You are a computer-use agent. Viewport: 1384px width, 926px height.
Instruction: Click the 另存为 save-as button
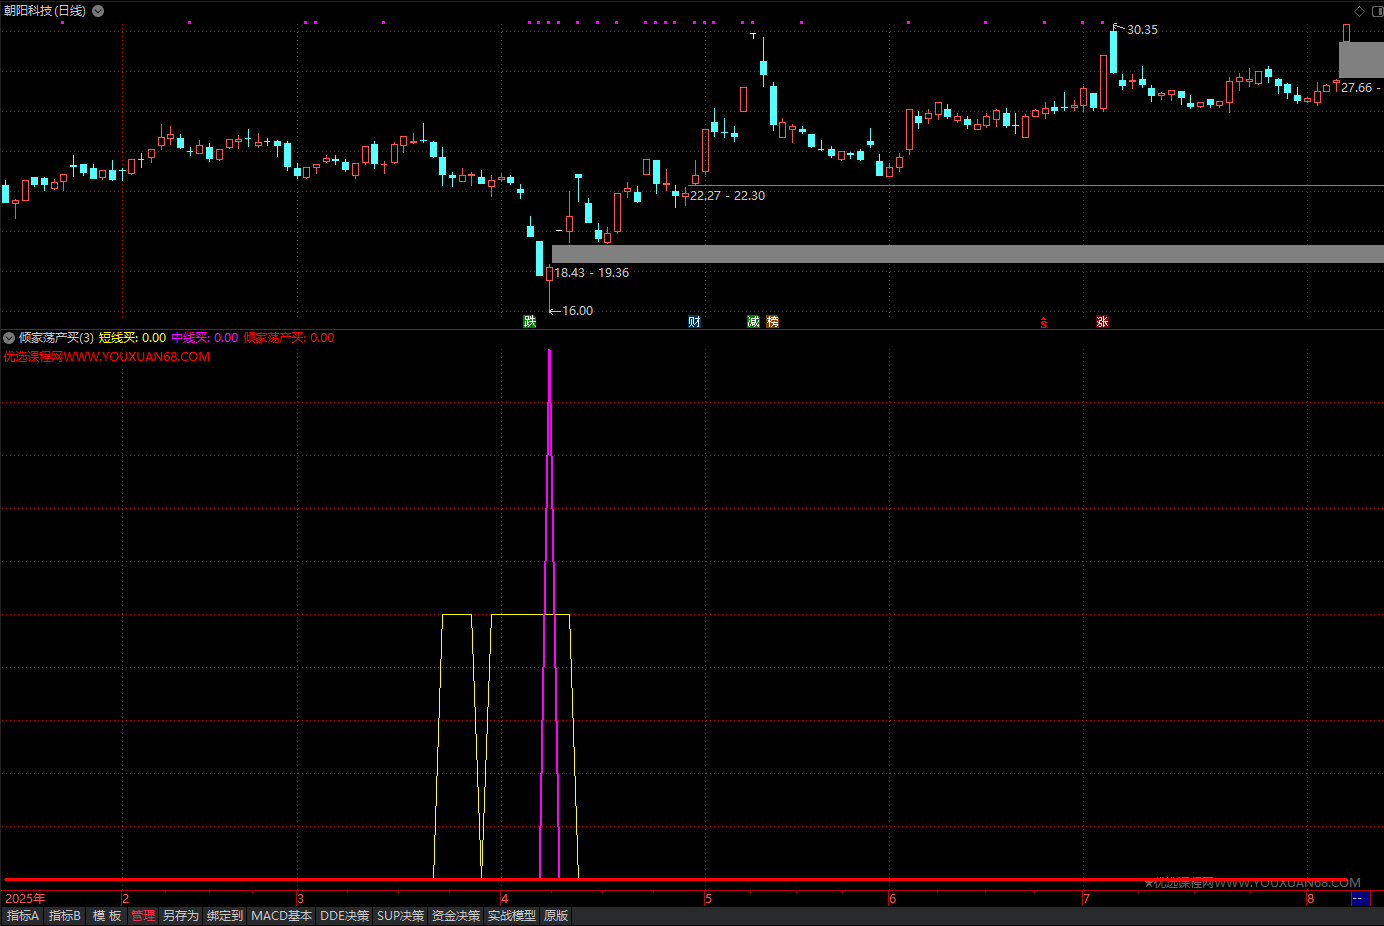181,916
